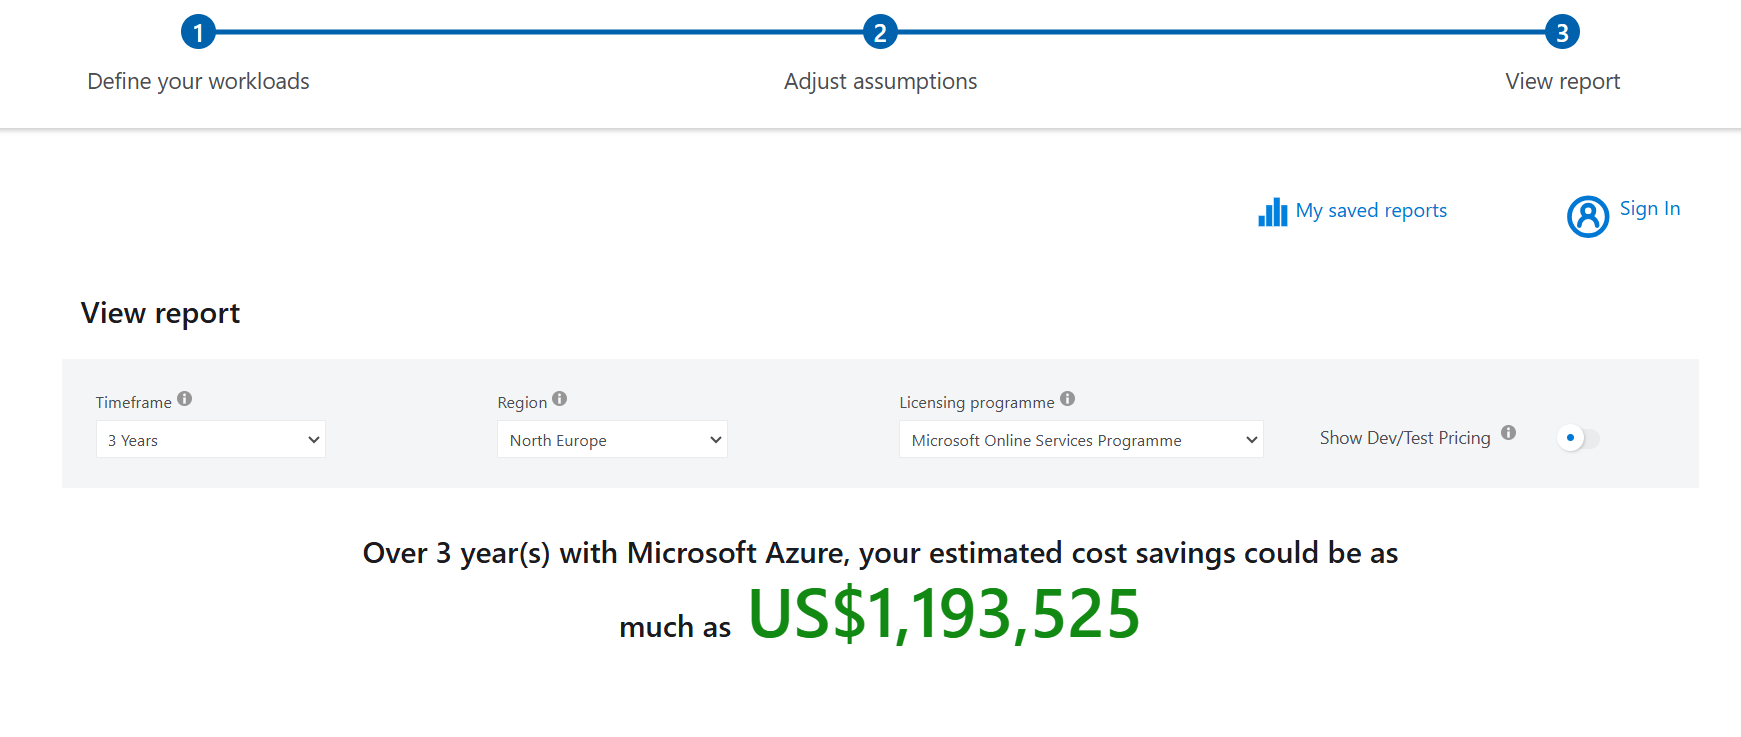Enable the Show Dev/Test Pricing switch
Viewport: 1741px width, 737px height.
point(1577,438)
